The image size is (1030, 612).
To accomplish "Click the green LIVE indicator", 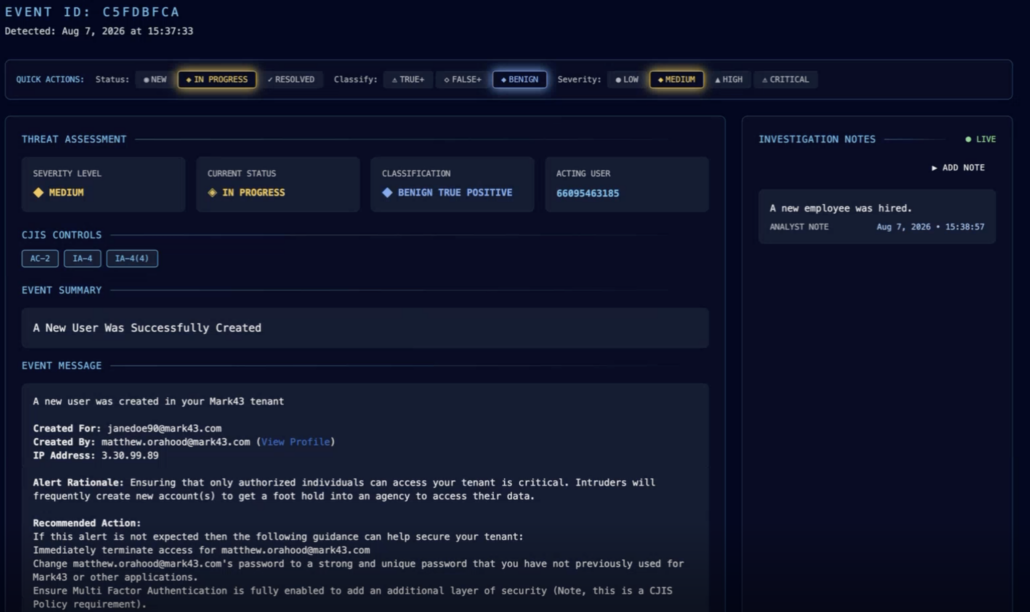I will pyautogui.click(x=980, y=139).
